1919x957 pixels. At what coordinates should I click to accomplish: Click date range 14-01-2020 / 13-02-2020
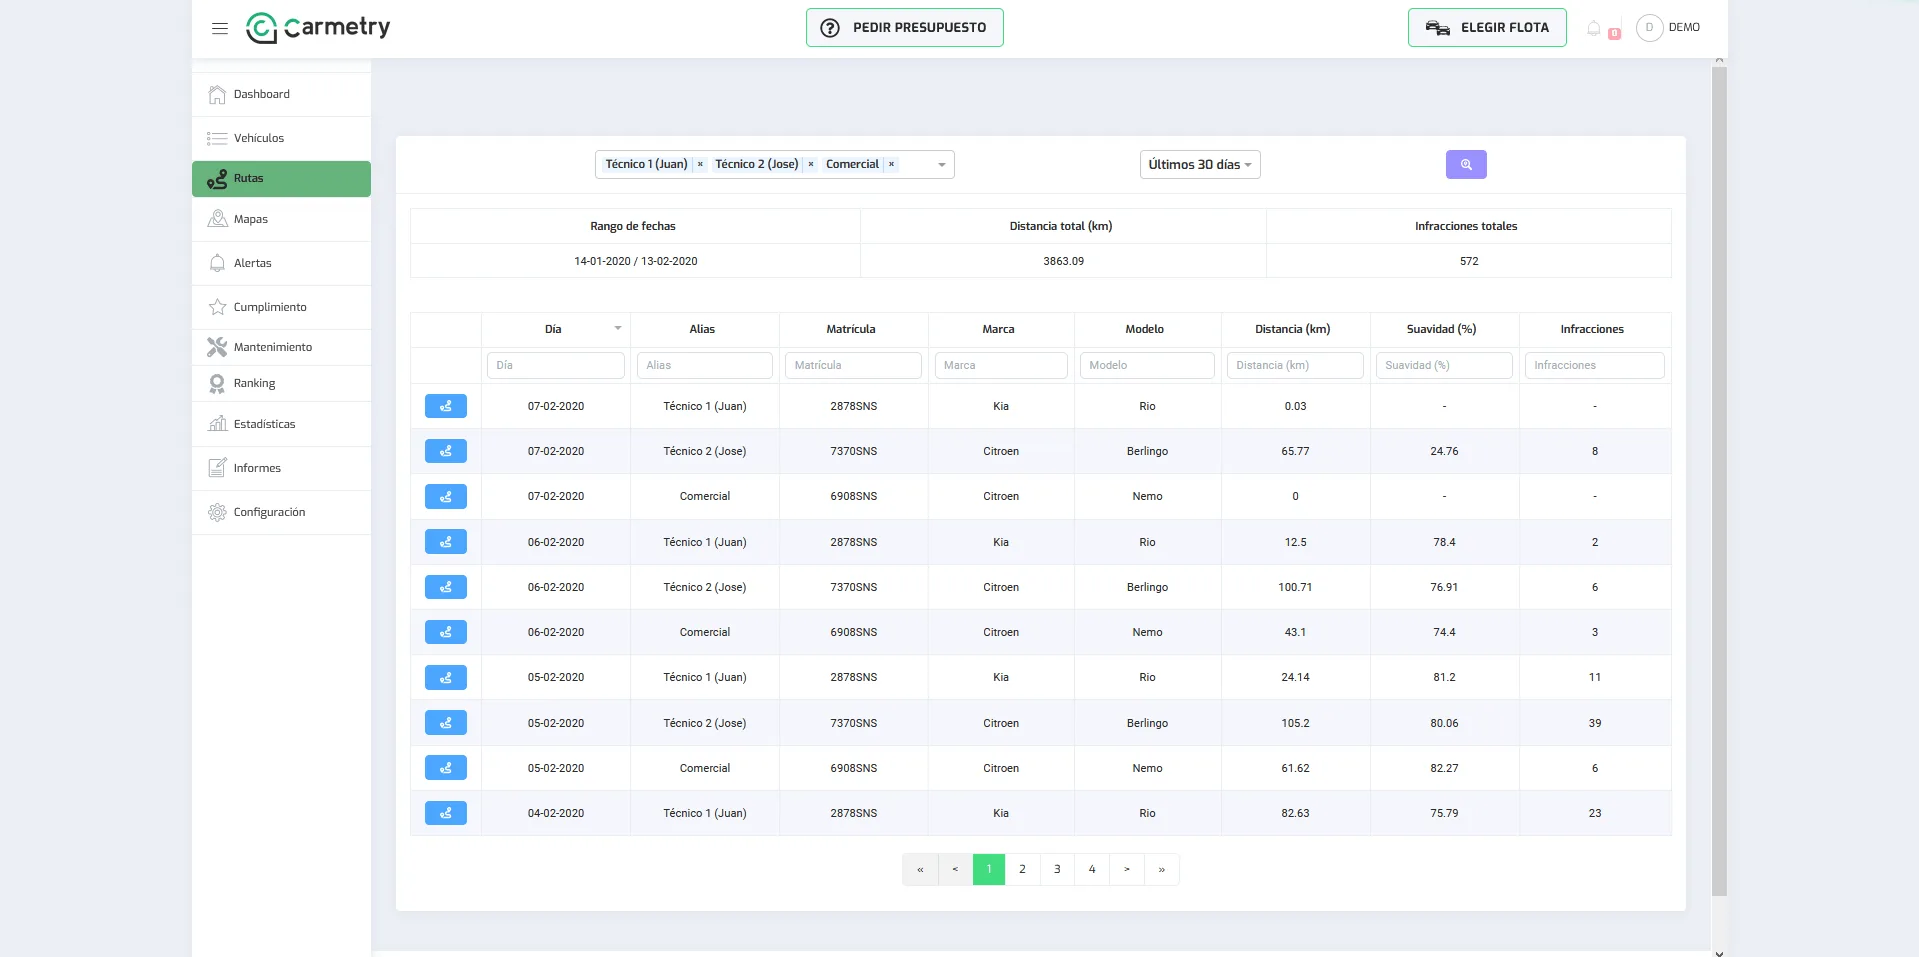click(636, 261)
